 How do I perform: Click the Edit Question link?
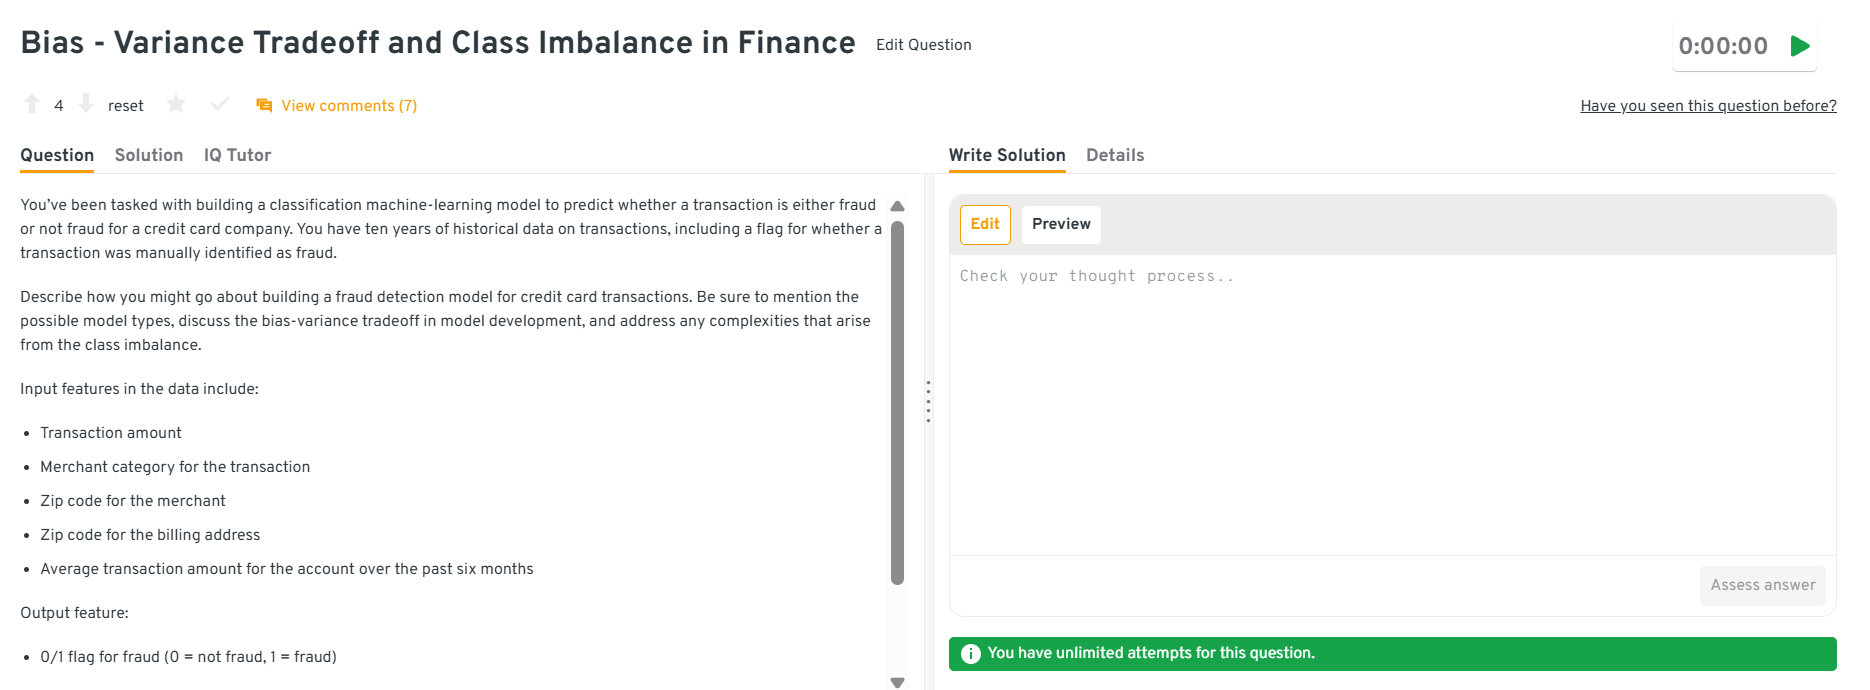pos(923,45)
